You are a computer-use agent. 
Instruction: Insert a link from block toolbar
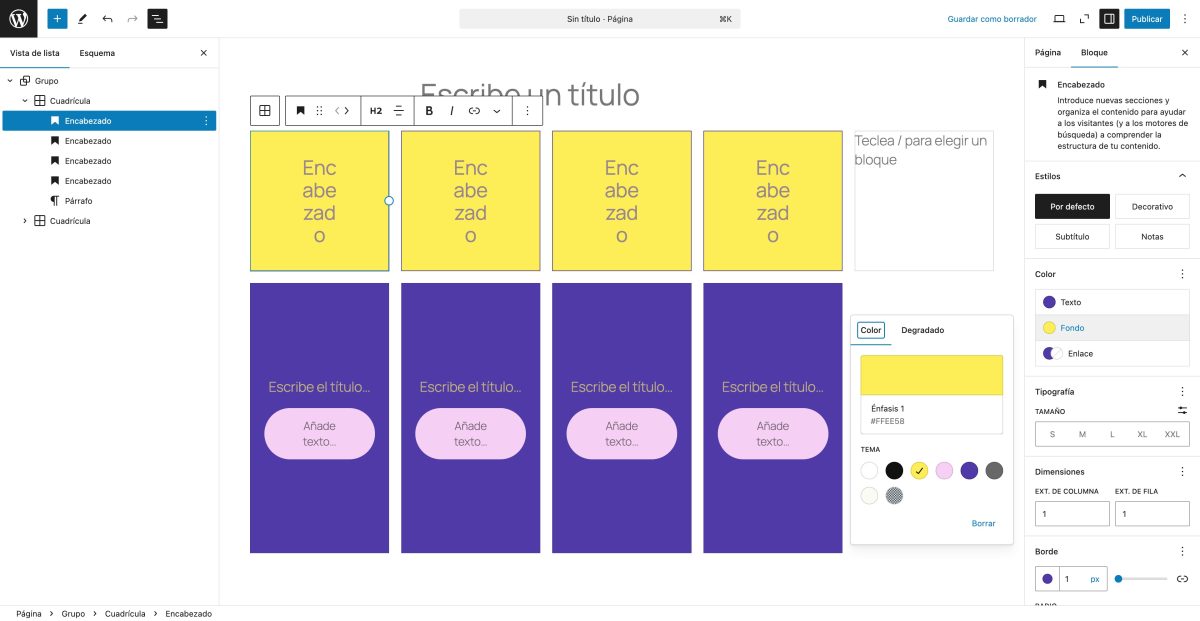tap(474, 111)
